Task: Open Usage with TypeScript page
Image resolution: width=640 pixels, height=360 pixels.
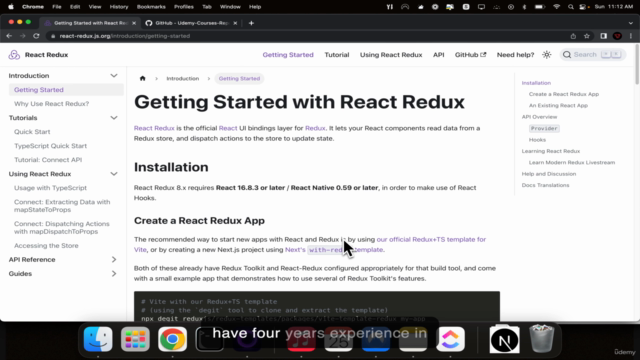Action: [51, 188]
